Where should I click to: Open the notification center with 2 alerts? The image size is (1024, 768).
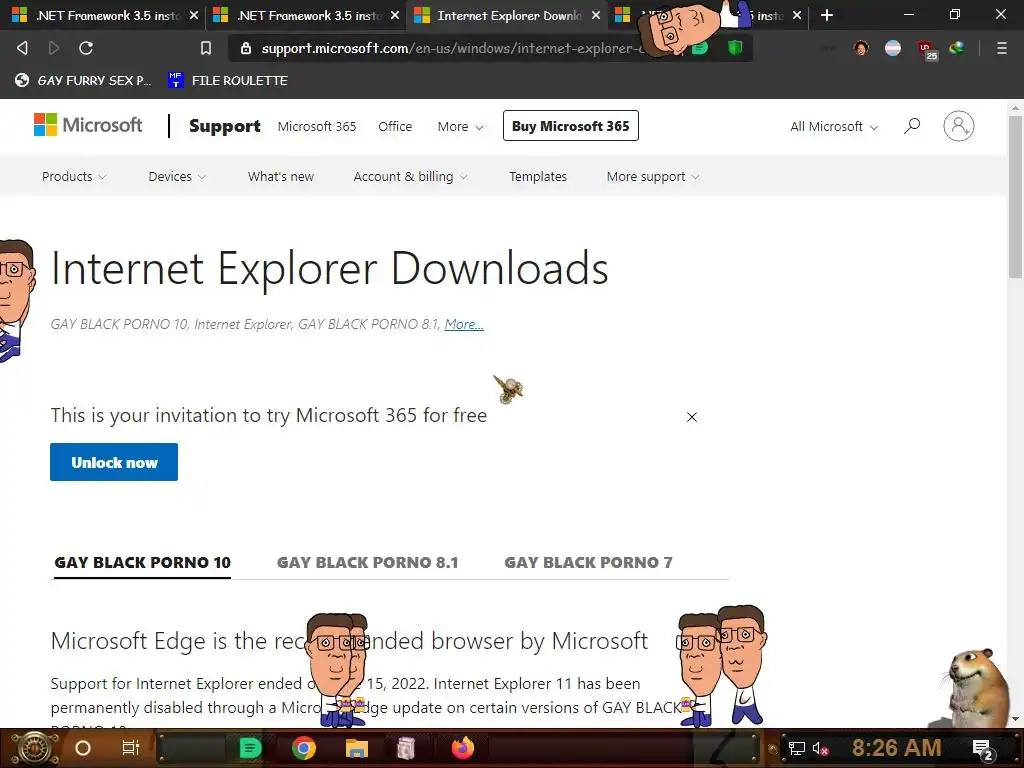984,749
